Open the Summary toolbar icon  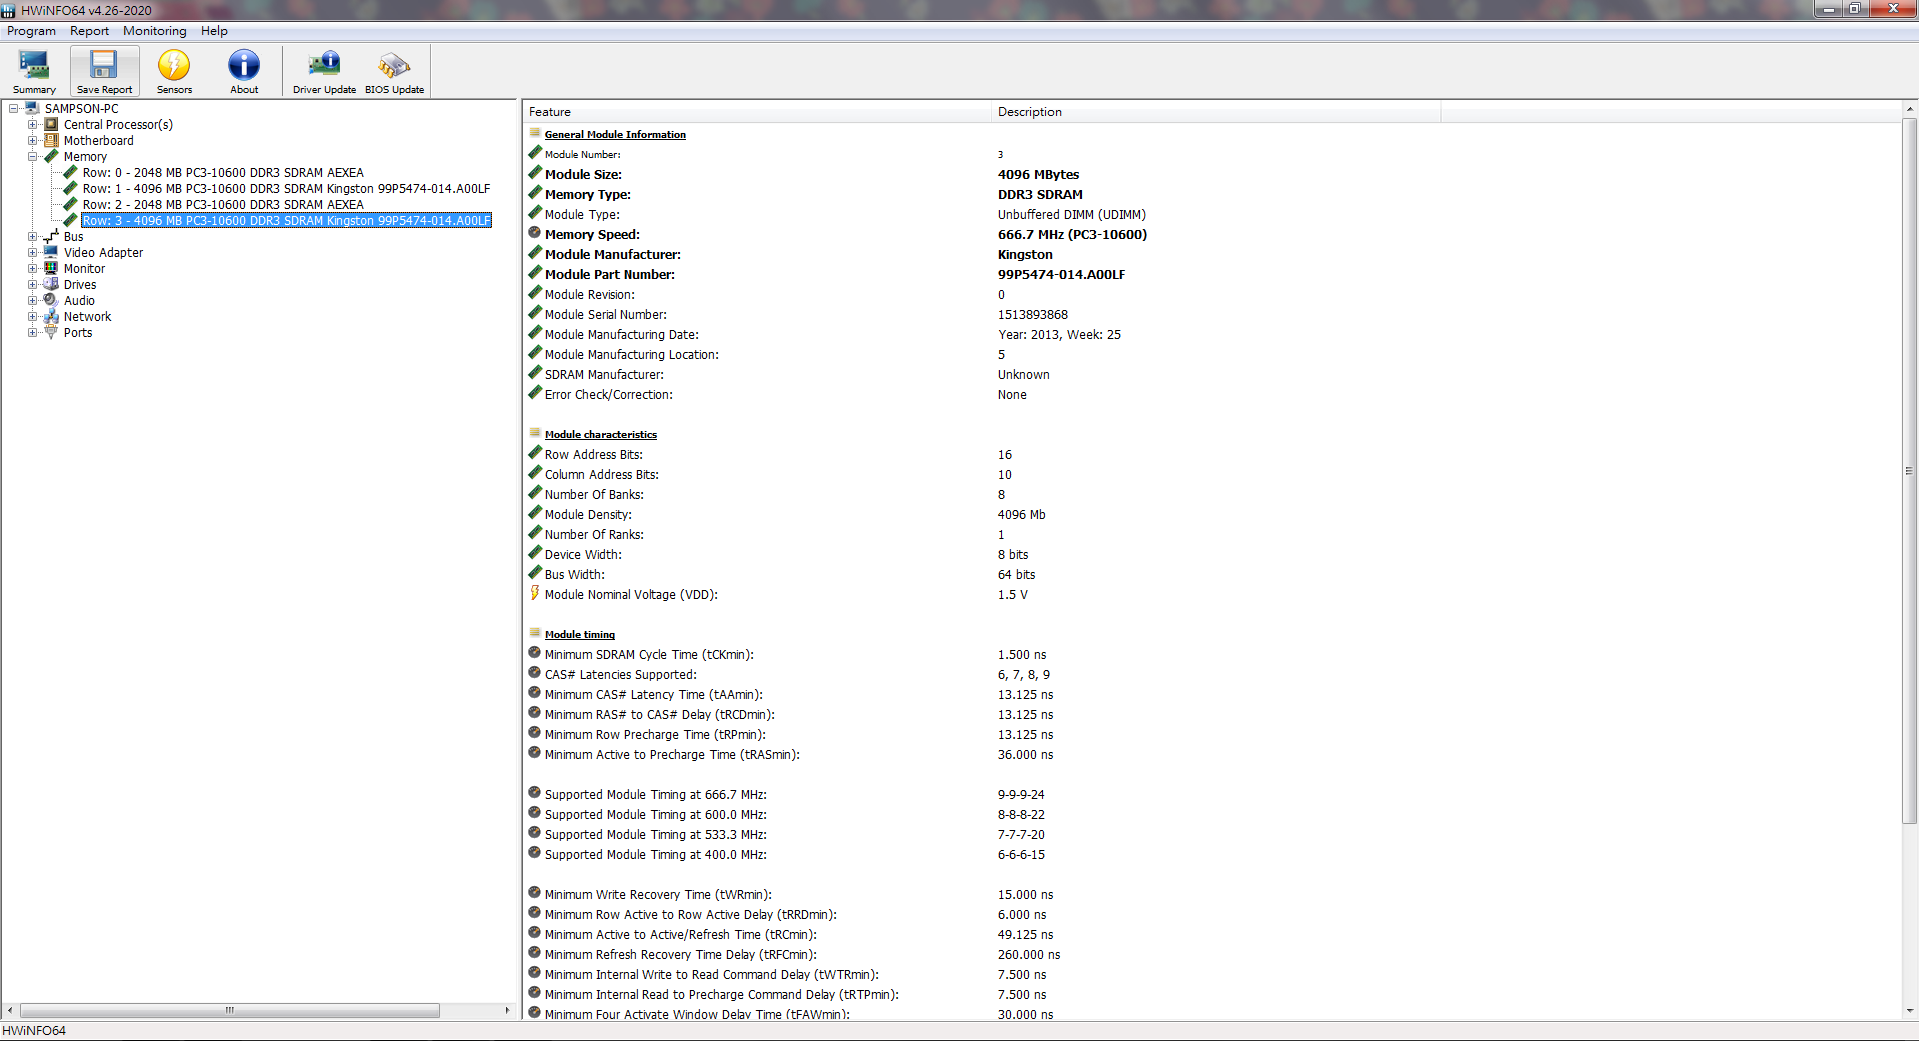[34, 71]
